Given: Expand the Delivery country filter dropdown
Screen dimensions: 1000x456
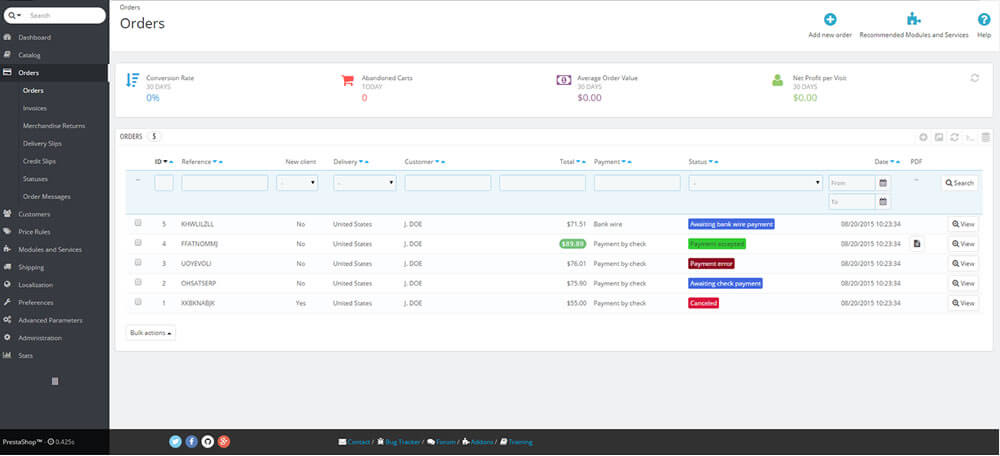Looking at the screenshot, I should pos(364,183).
